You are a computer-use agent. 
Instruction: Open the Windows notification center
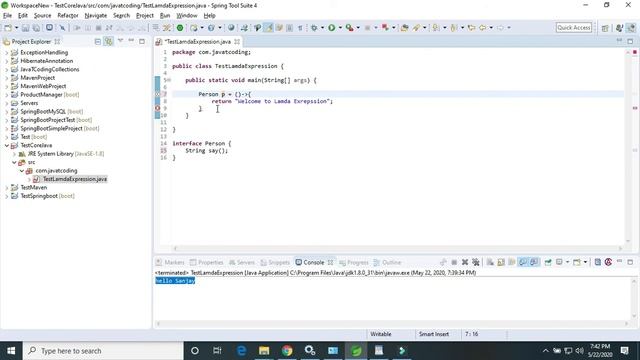625,351
